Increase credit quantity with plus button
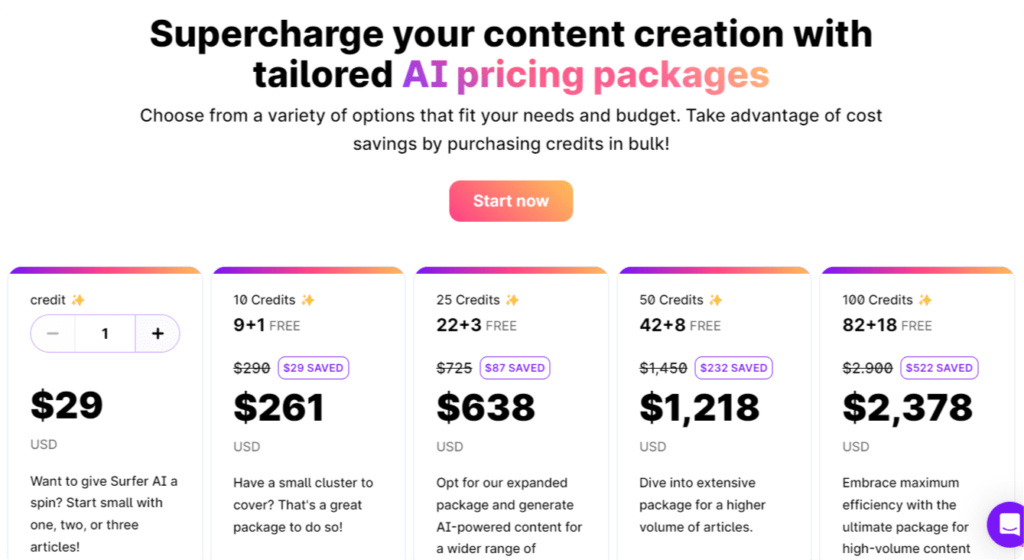 click(157, 334)
